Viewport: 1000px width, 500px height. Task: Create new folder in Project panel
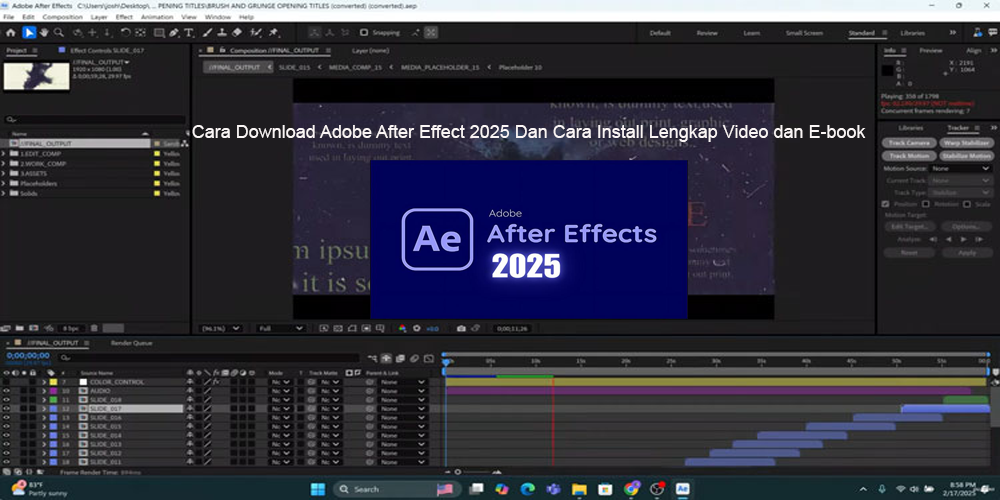click(20, 328)
